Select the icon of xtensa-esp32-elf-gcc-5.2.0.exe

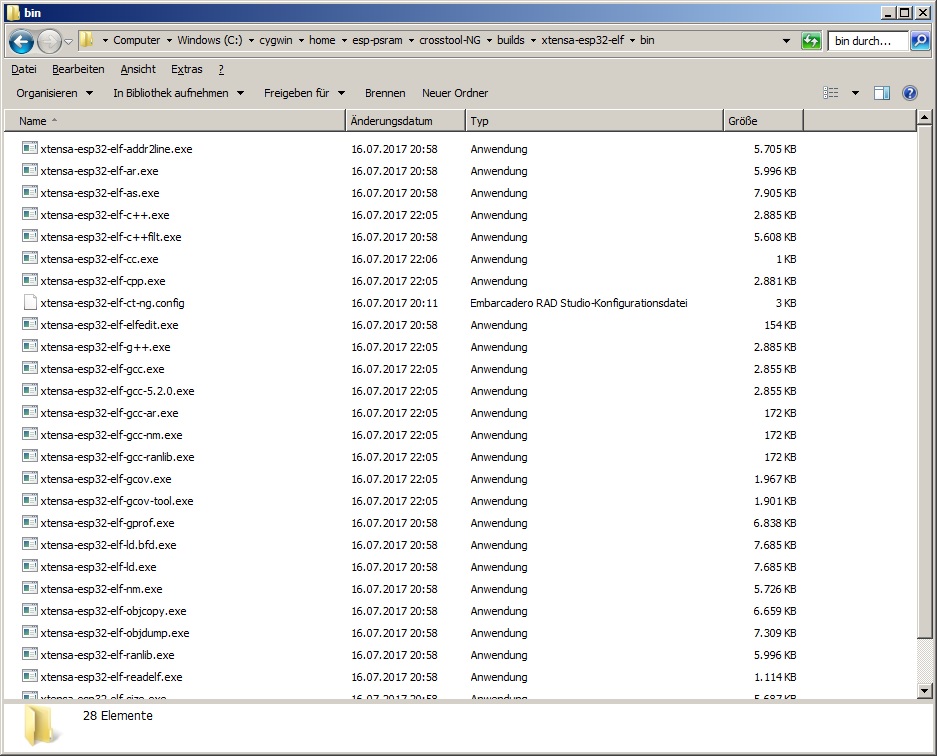click(30, 390)
